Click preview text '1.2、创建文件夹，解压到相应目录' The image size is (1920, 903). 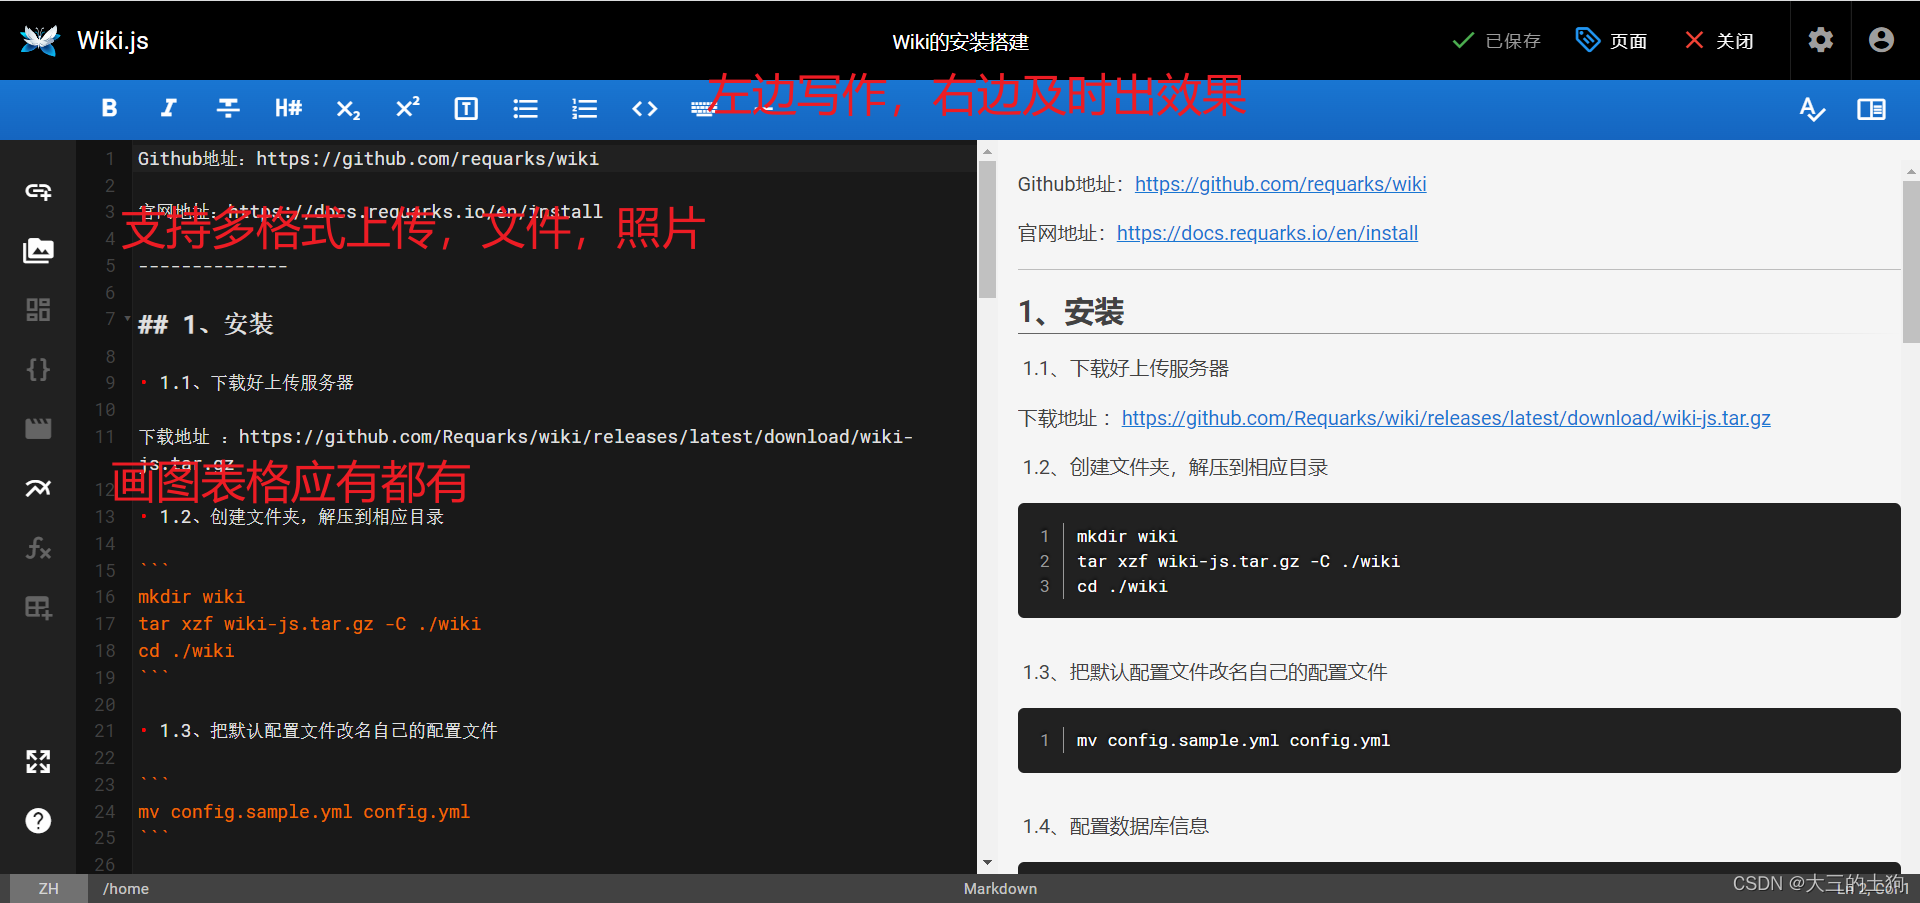click(1175, 467)
